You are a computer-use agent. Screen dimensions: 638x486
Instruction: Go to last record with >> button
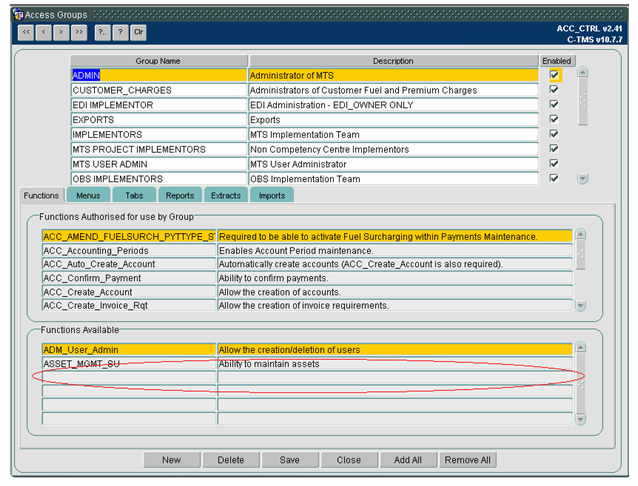coord(79,32)
